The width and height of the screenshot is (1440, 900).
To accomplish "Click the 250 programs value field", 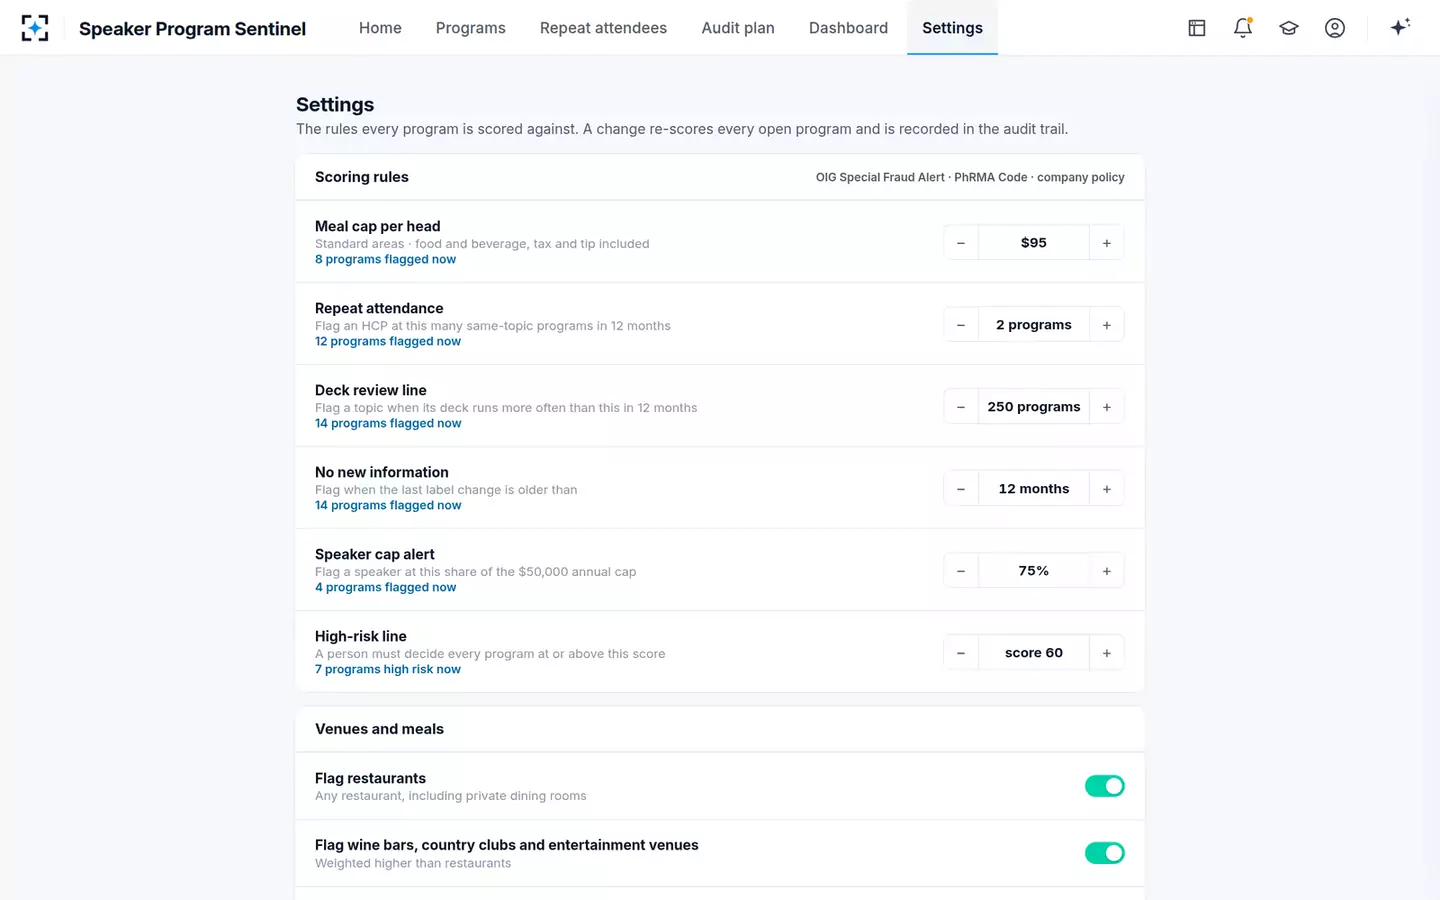I will (1034, 407).
